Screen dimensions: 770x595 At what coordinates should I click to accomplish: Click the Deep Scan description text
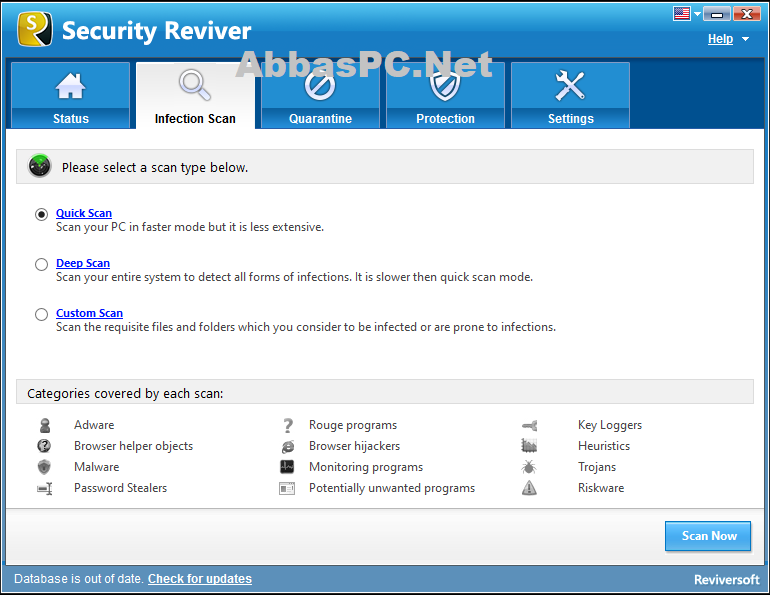click(x=294, y=277)
